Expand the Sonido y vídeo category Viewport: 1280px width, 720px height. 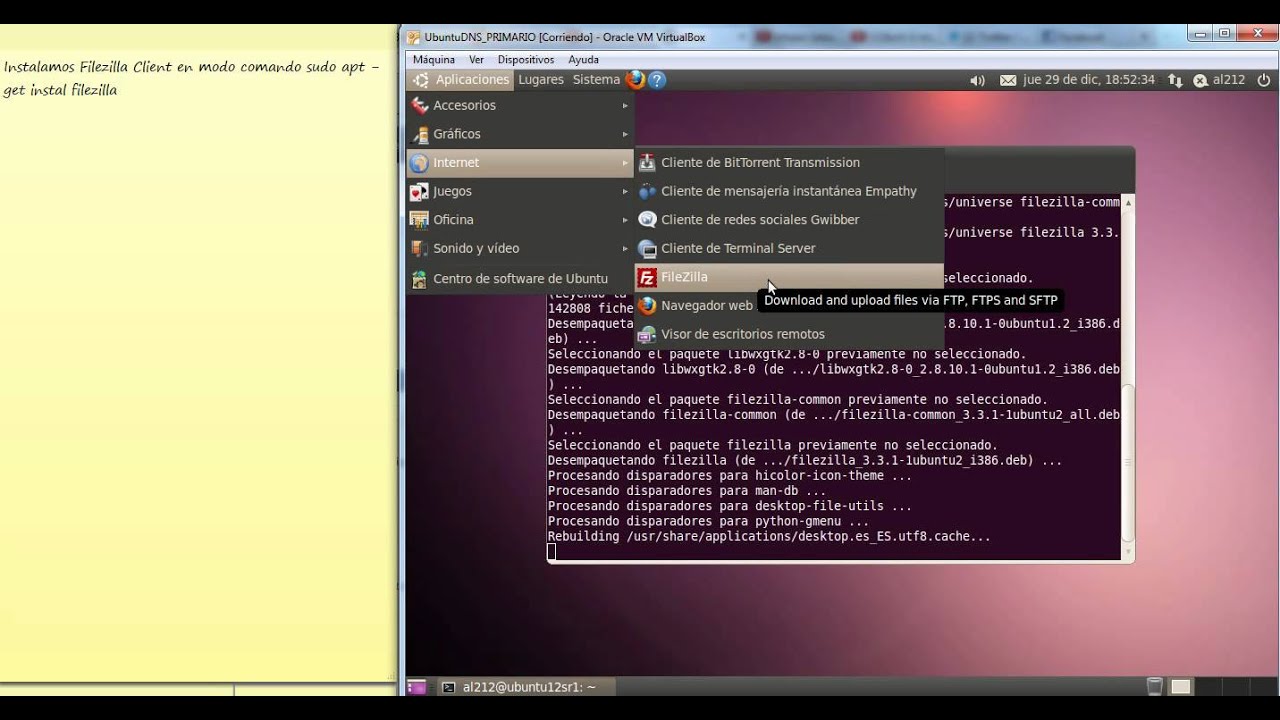[x=520, y=248]
